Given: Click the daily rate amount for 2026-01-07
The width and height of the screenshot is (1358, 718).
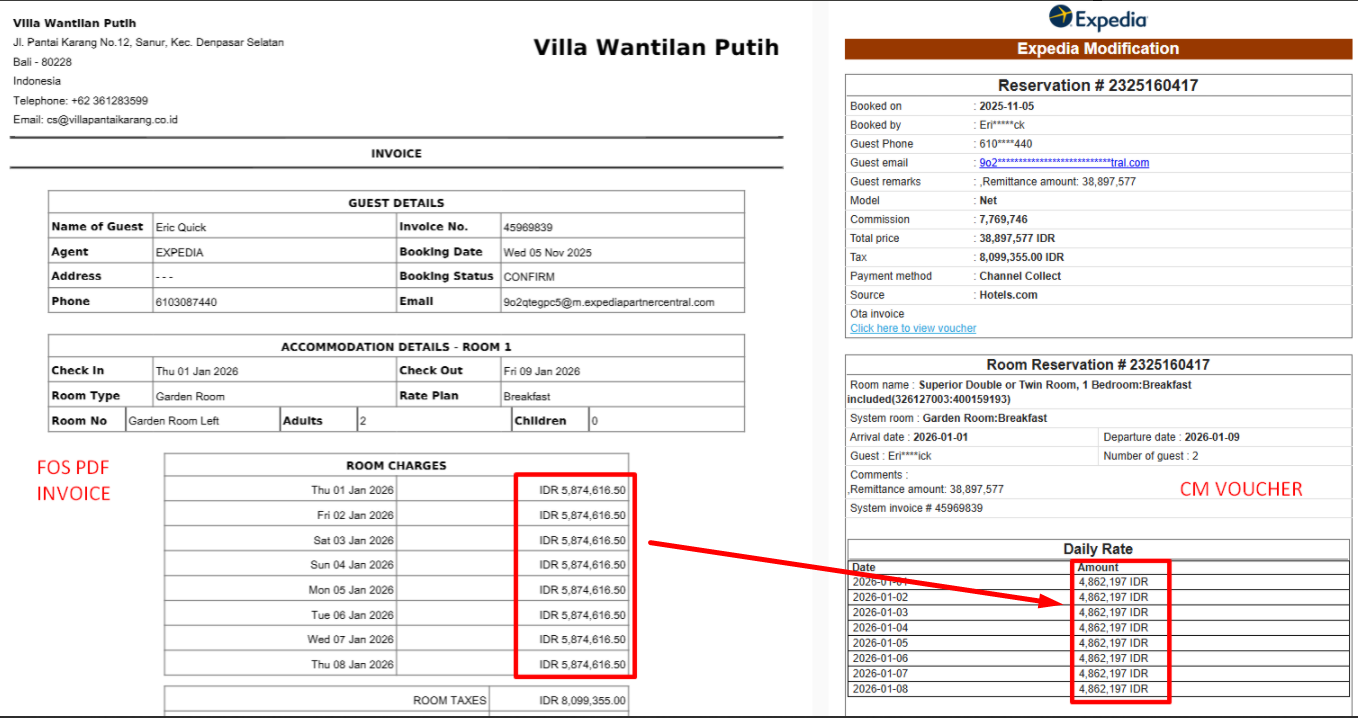Looking at the screenshot, I should [x=1113, y=674].
